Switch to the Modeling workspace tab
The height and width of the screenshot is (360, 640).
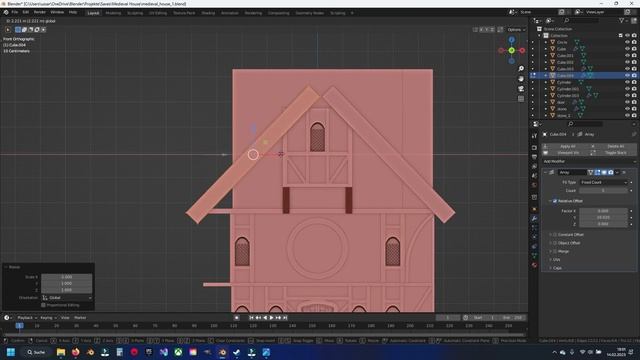click(x=113, y=13)
